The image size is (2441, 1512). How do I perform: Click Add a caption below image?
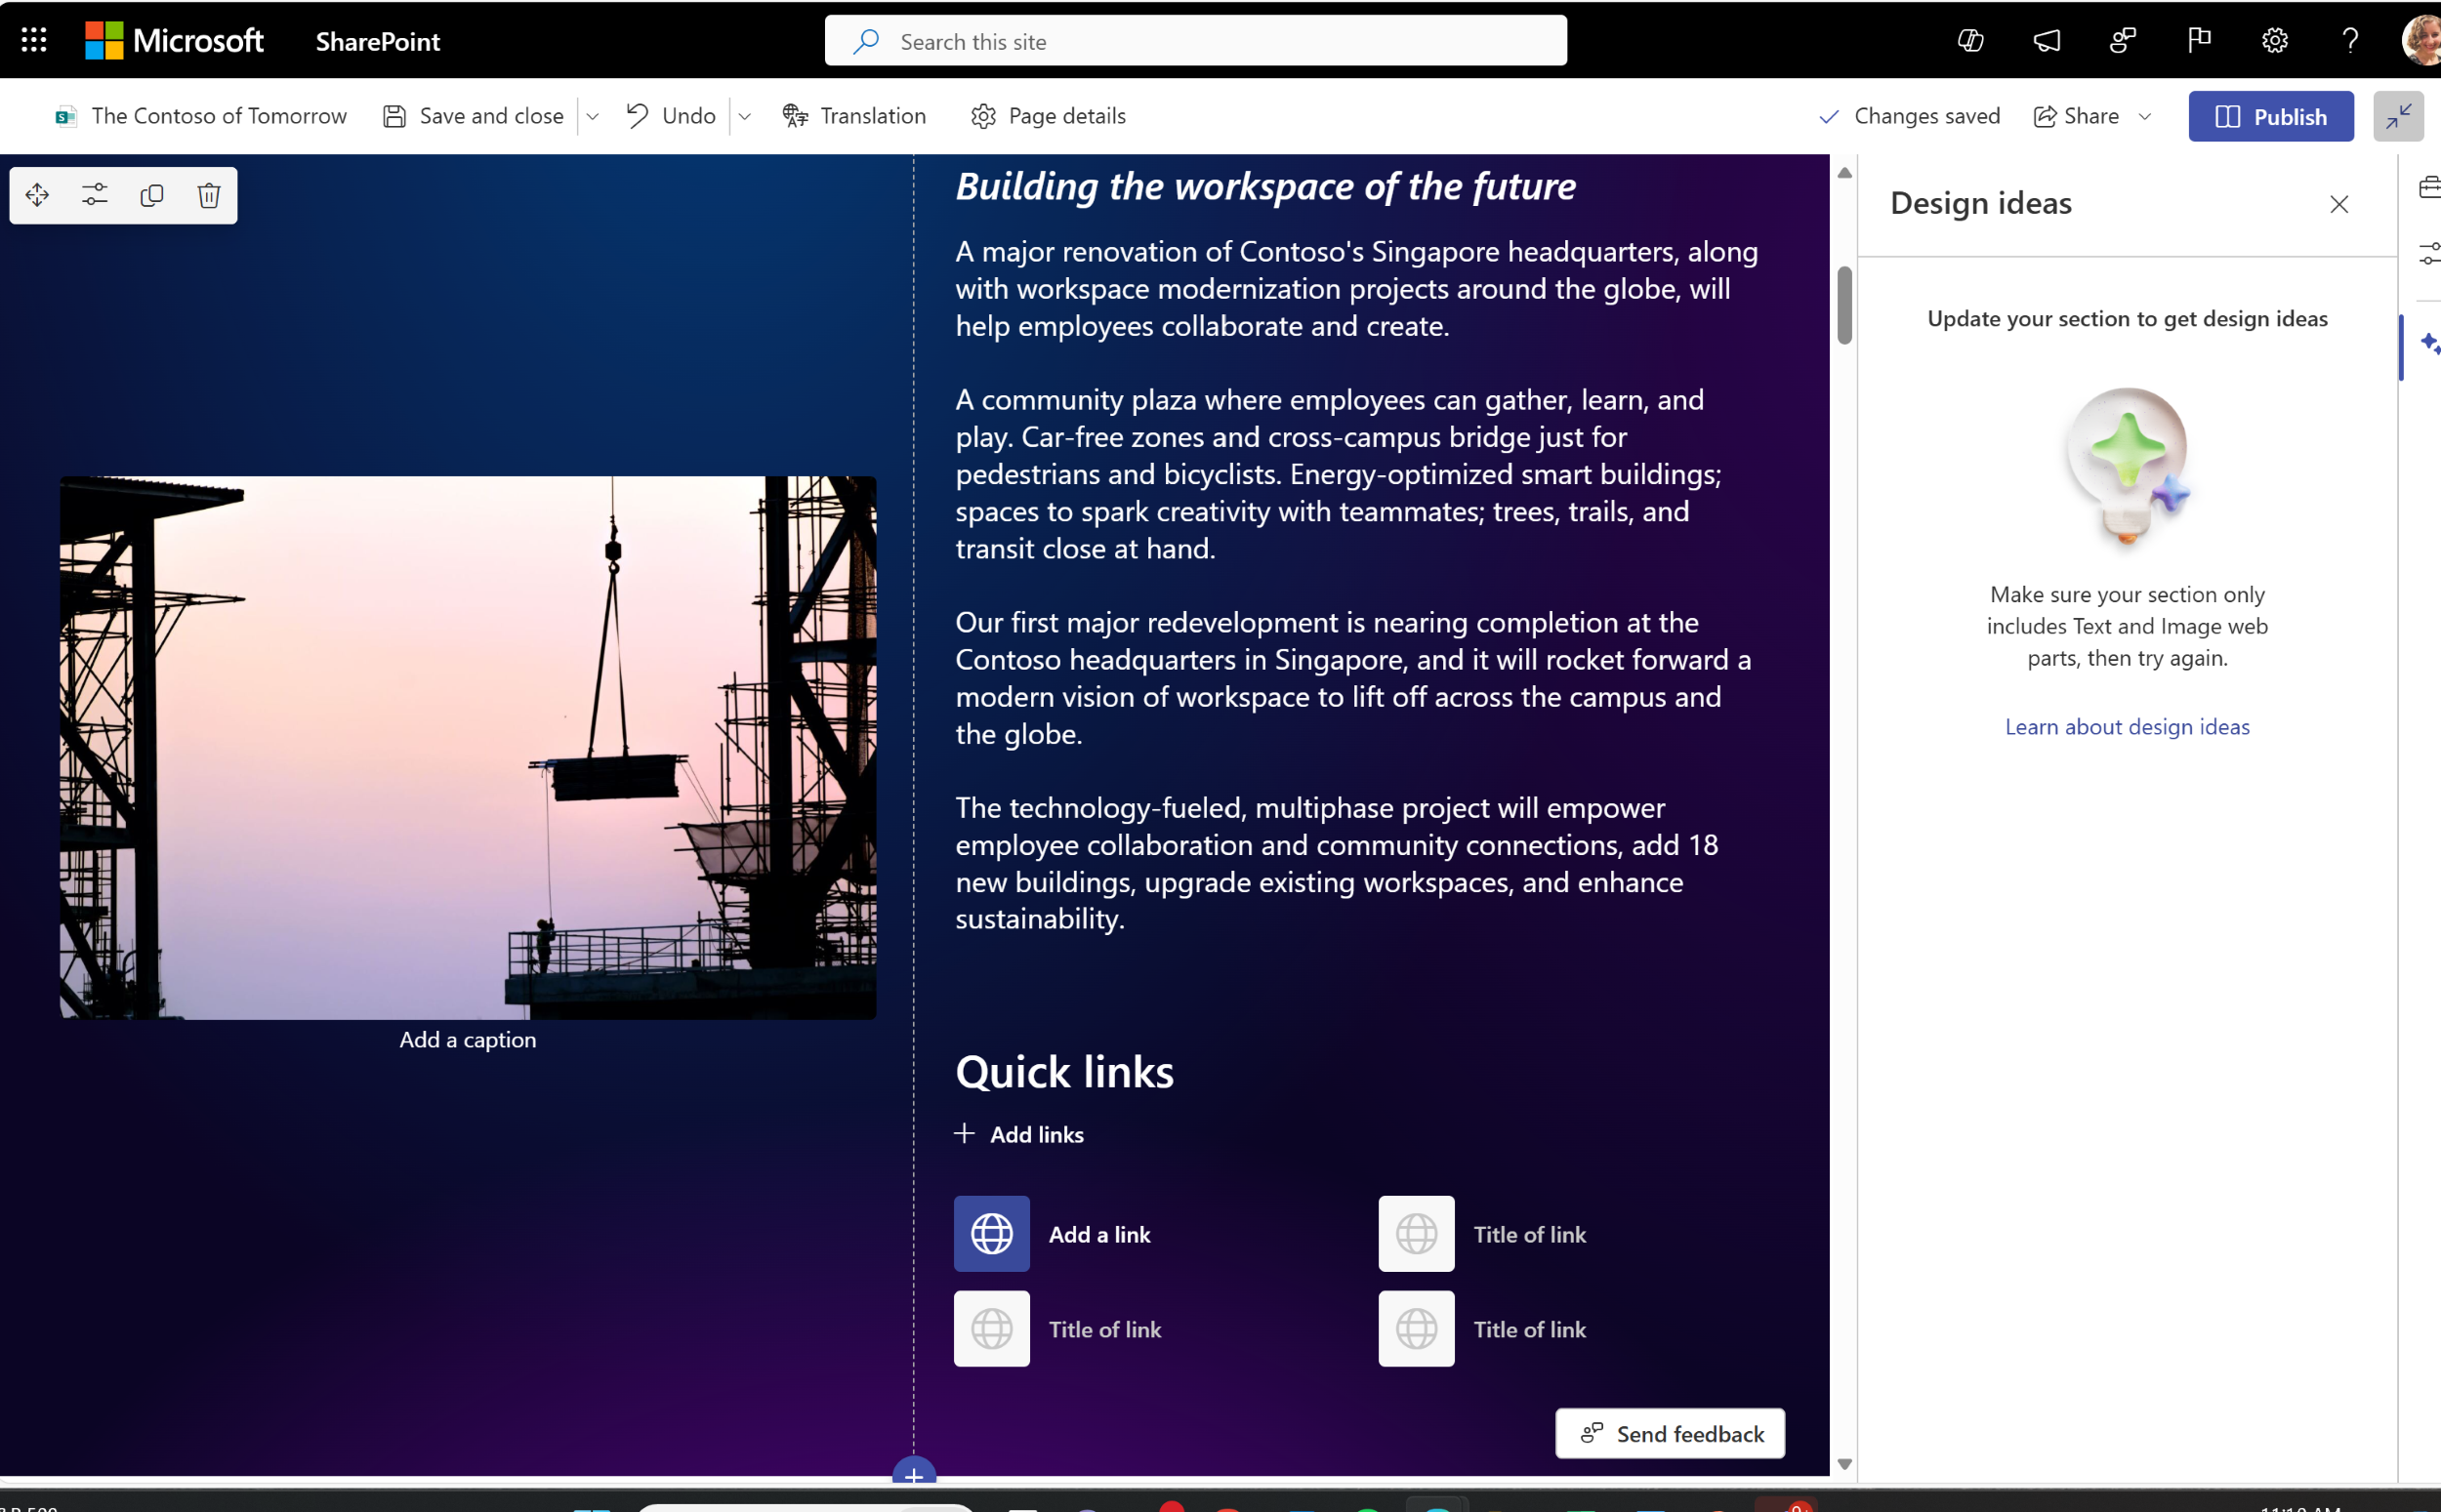click(468, 1040)
